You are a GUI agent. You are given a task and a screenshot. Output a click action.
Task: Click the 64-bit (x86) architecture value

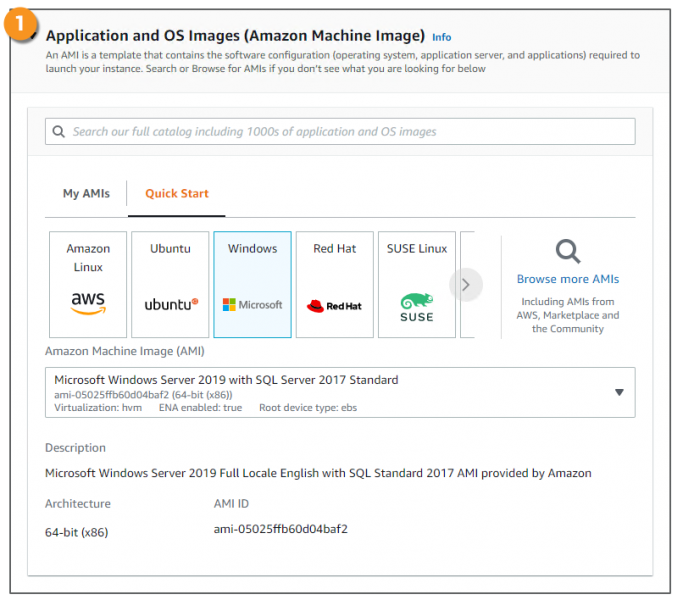77,532
